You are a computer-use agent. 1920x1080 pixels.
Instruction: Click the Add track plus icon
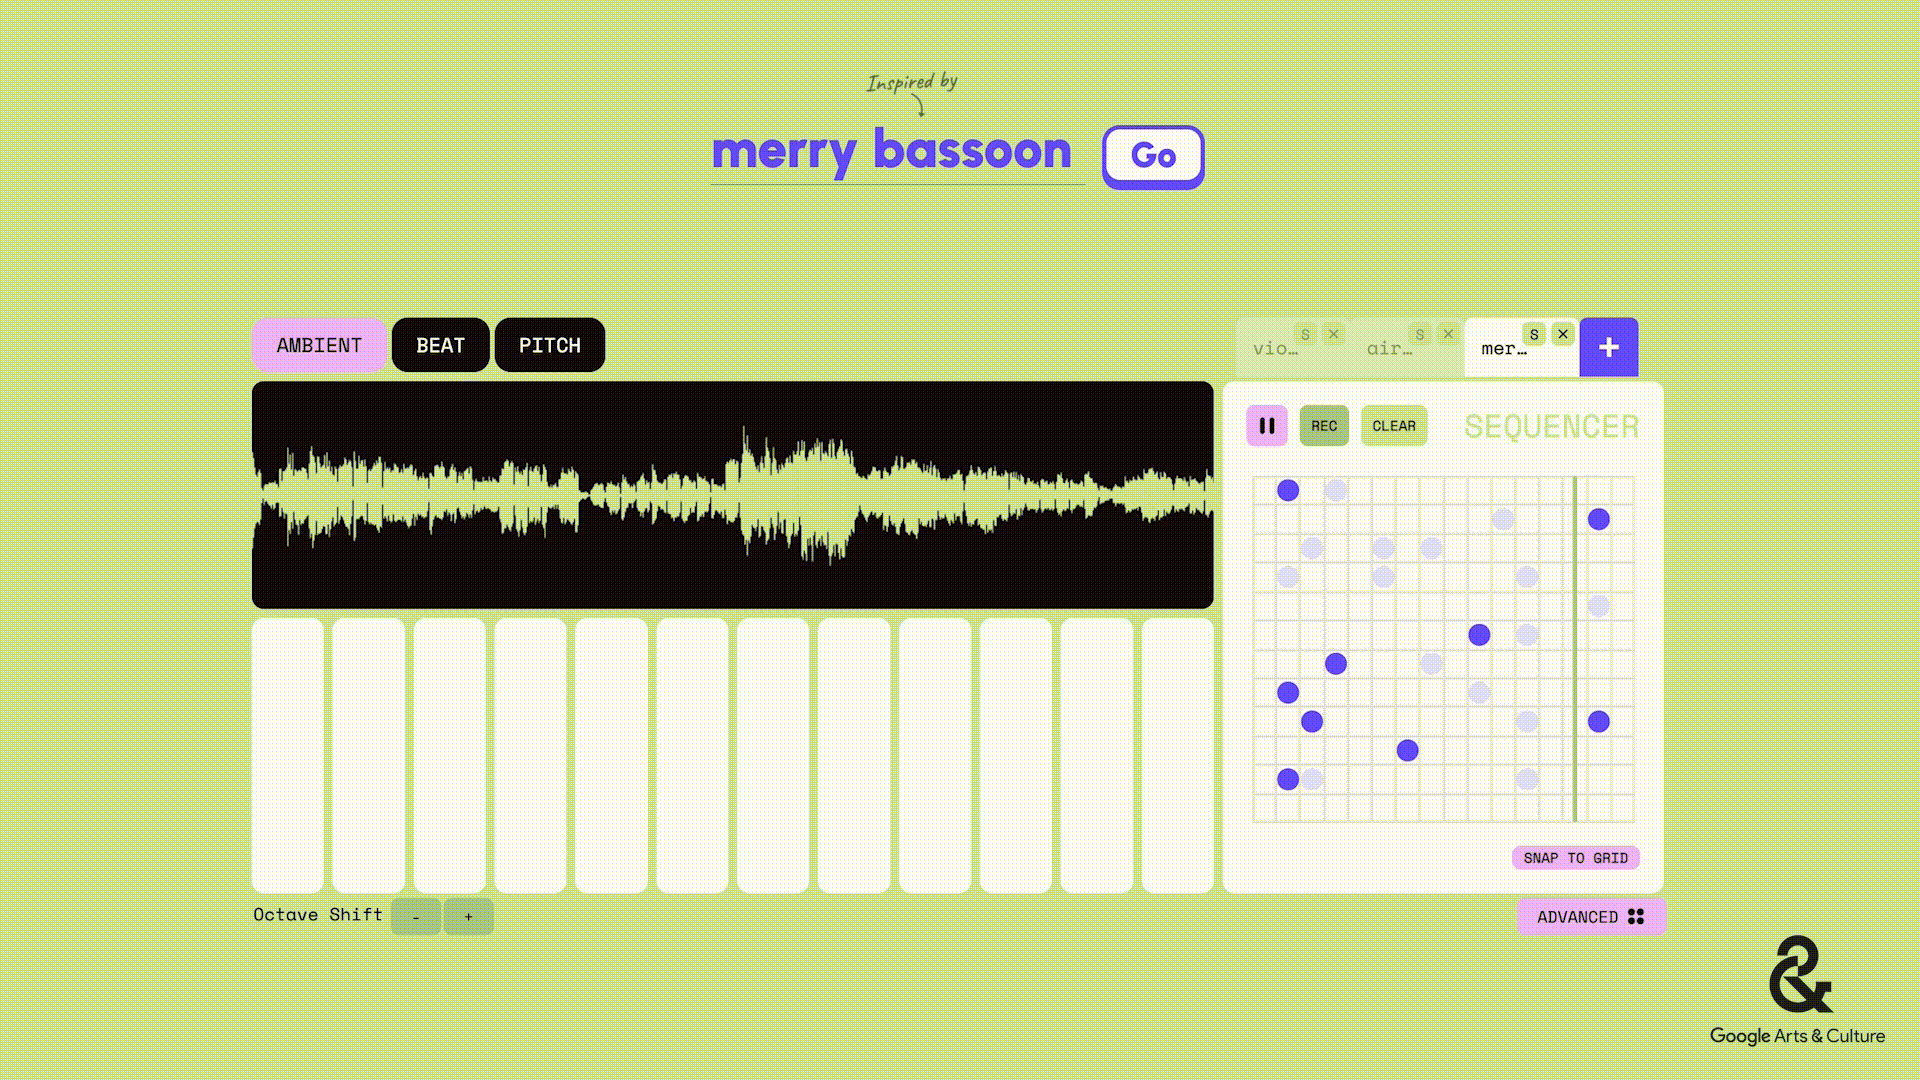[1607, 347]
